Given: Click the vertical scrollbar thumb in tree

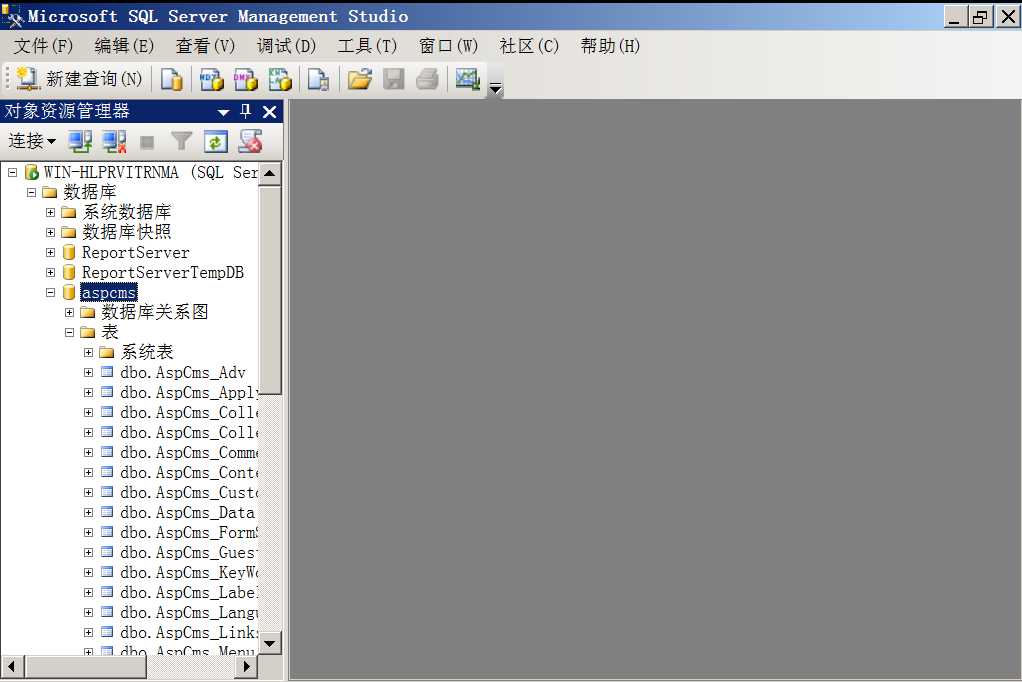Looking at the screenshot, I should coord(270,291).
